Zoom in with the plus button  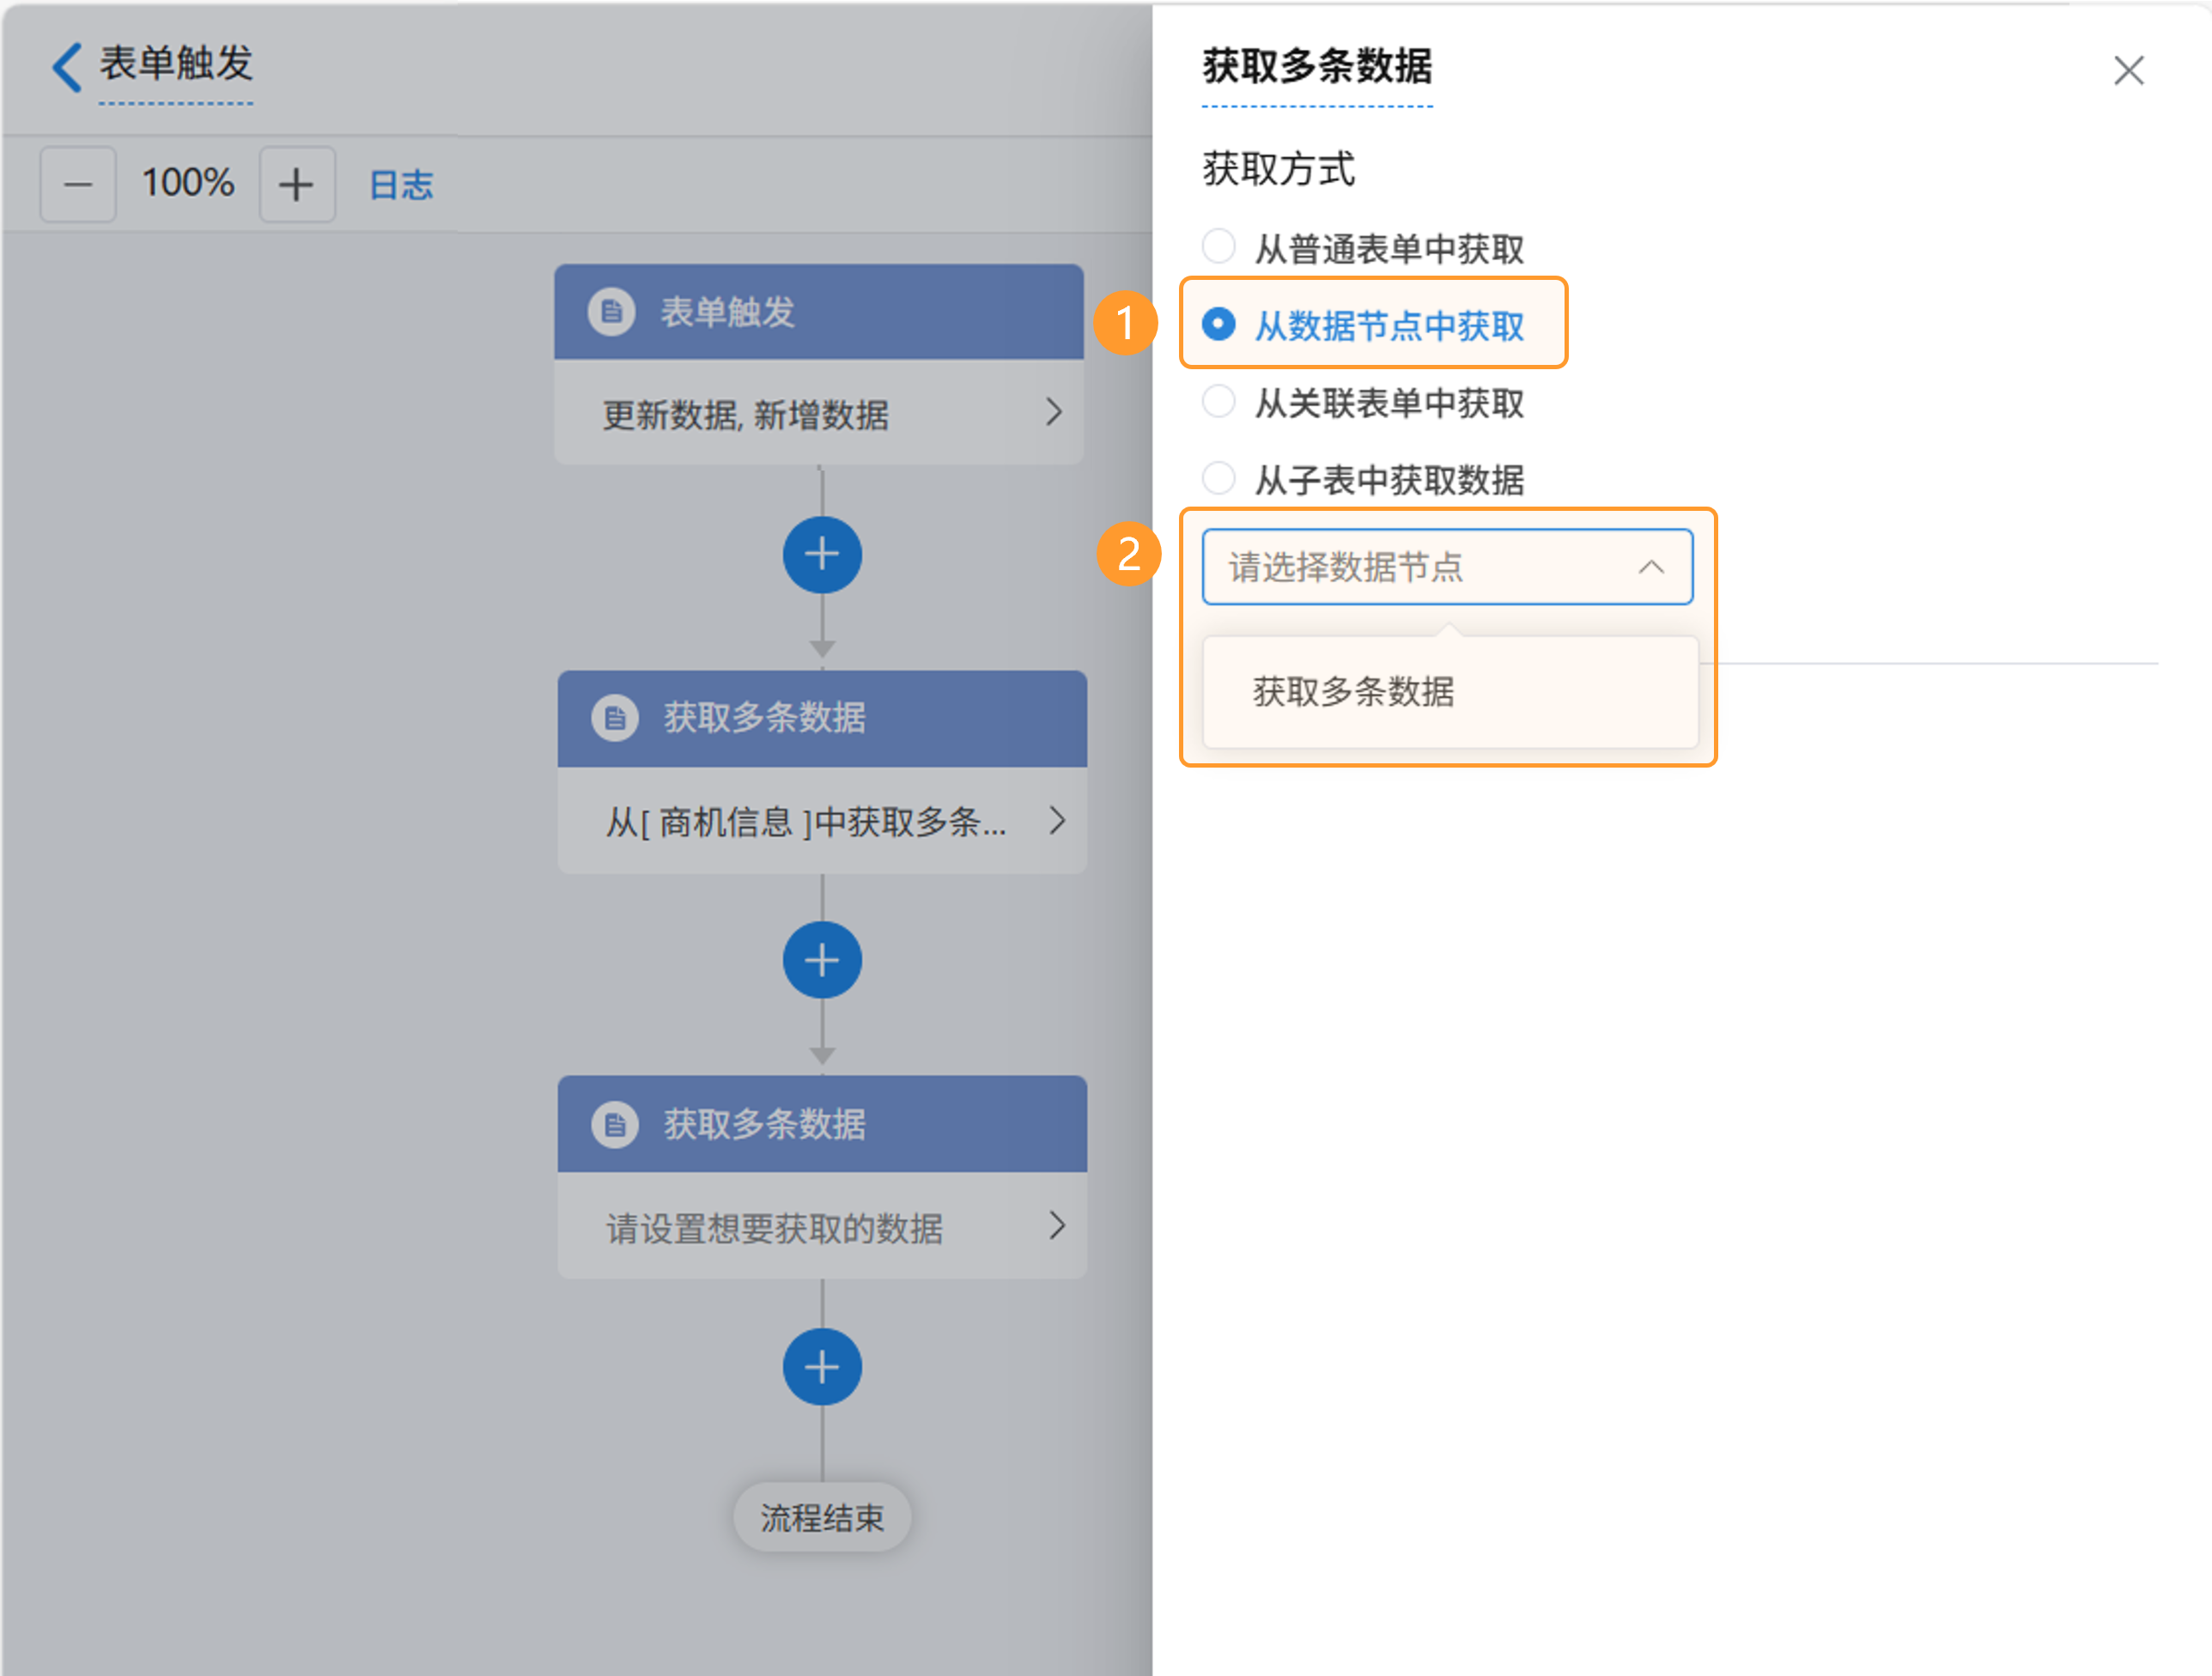(x=296, y=185)
